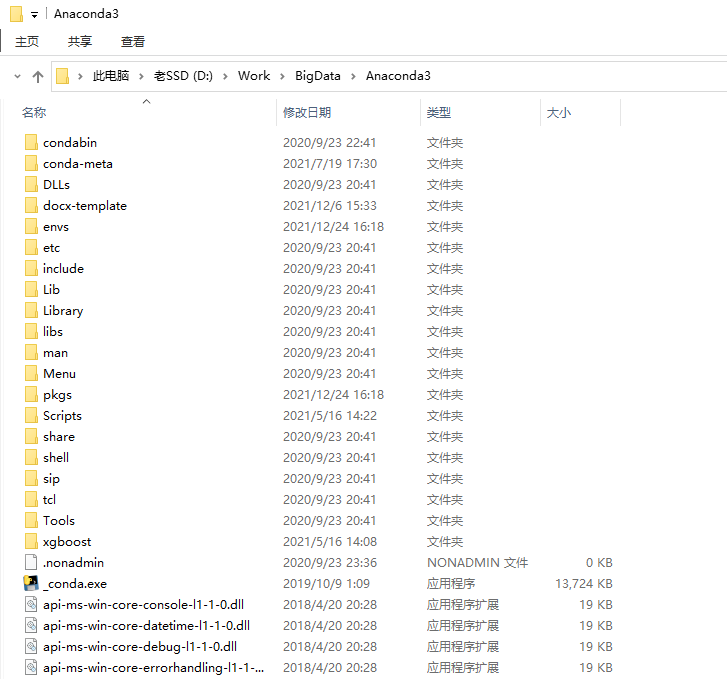Viewport: 727px width, 679px height.
Task: Expand chevron after 此电脑 in address bar
Action: click(141, 76)
